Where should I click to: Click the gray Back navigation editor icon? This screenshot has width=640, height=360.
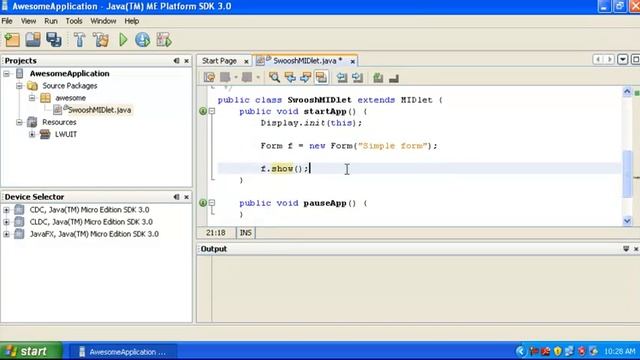(x=225, y=77)
